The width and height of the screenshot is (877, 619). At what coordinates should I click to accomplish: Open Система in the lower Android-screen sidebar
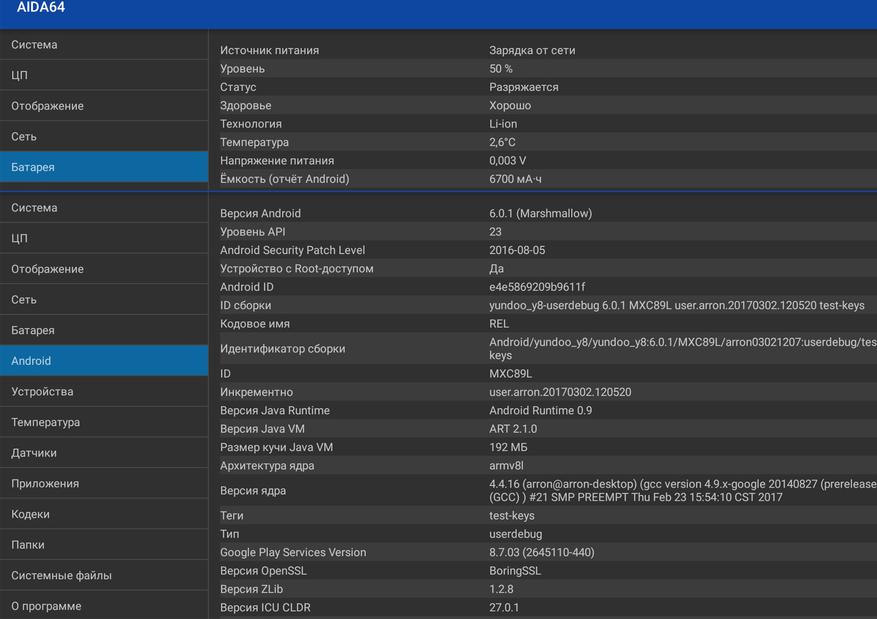[104, 207]
